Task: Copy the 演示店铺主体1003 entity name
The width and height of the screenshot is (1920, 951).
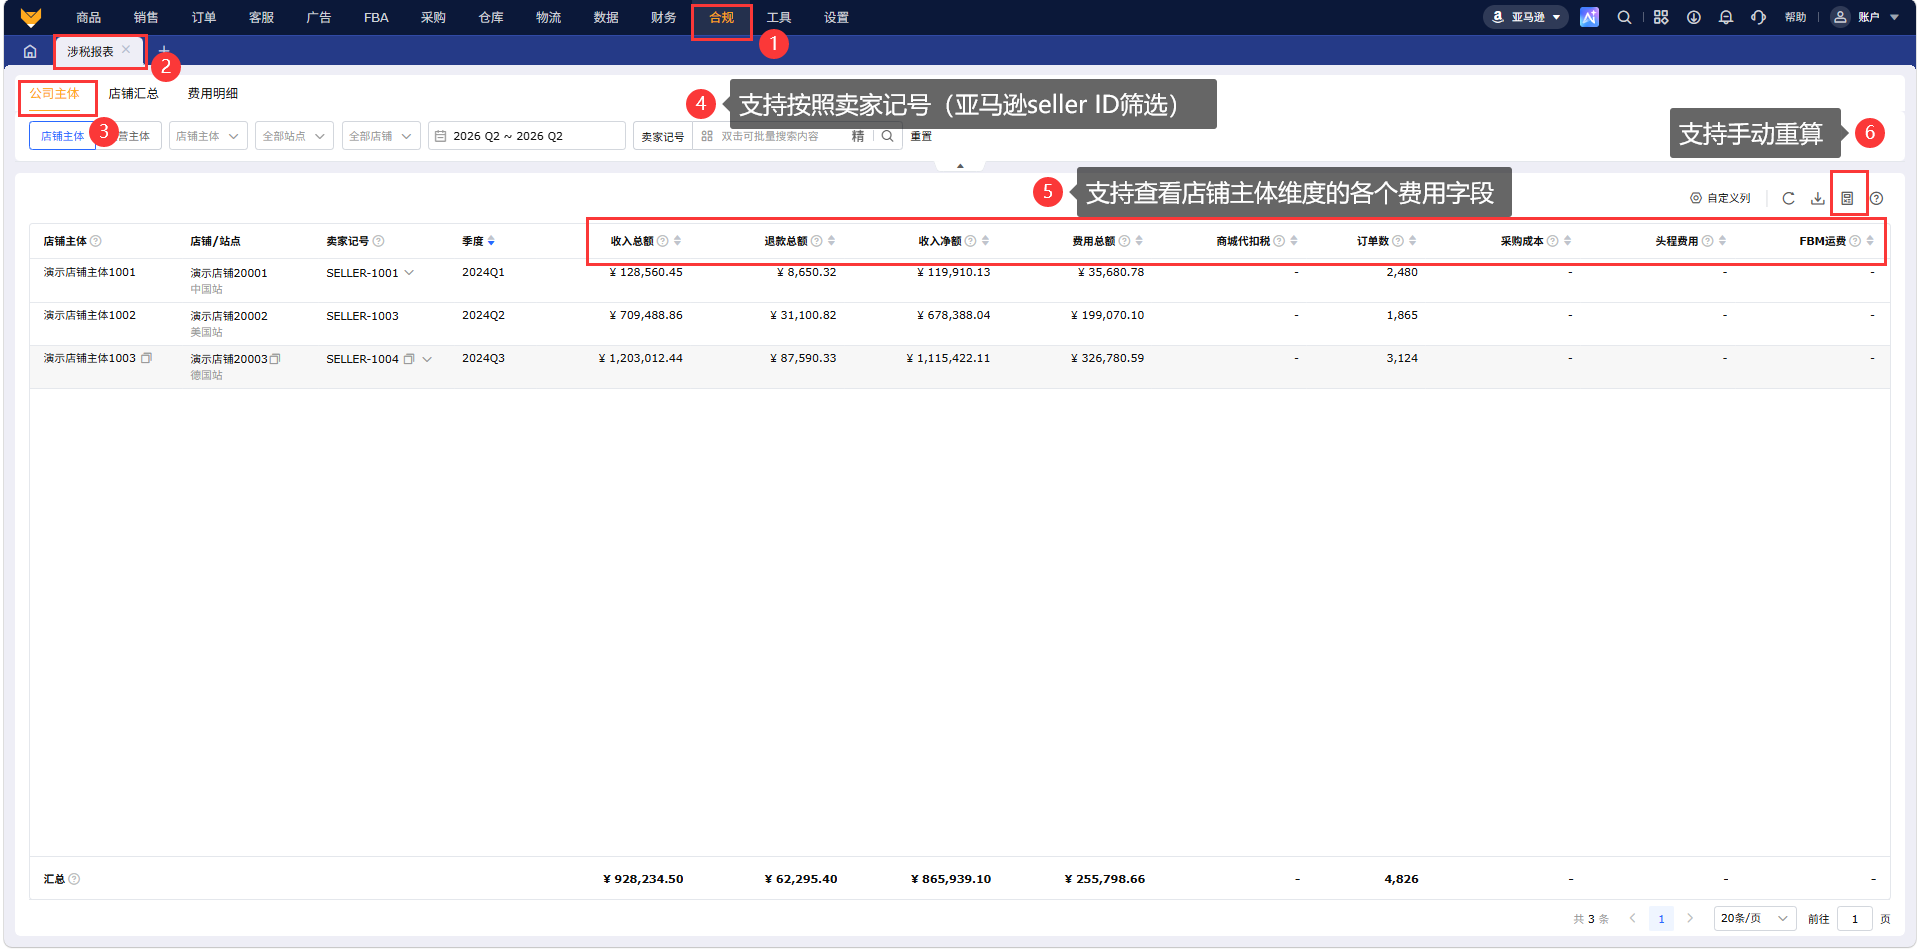Action: (x=146, y=358)
